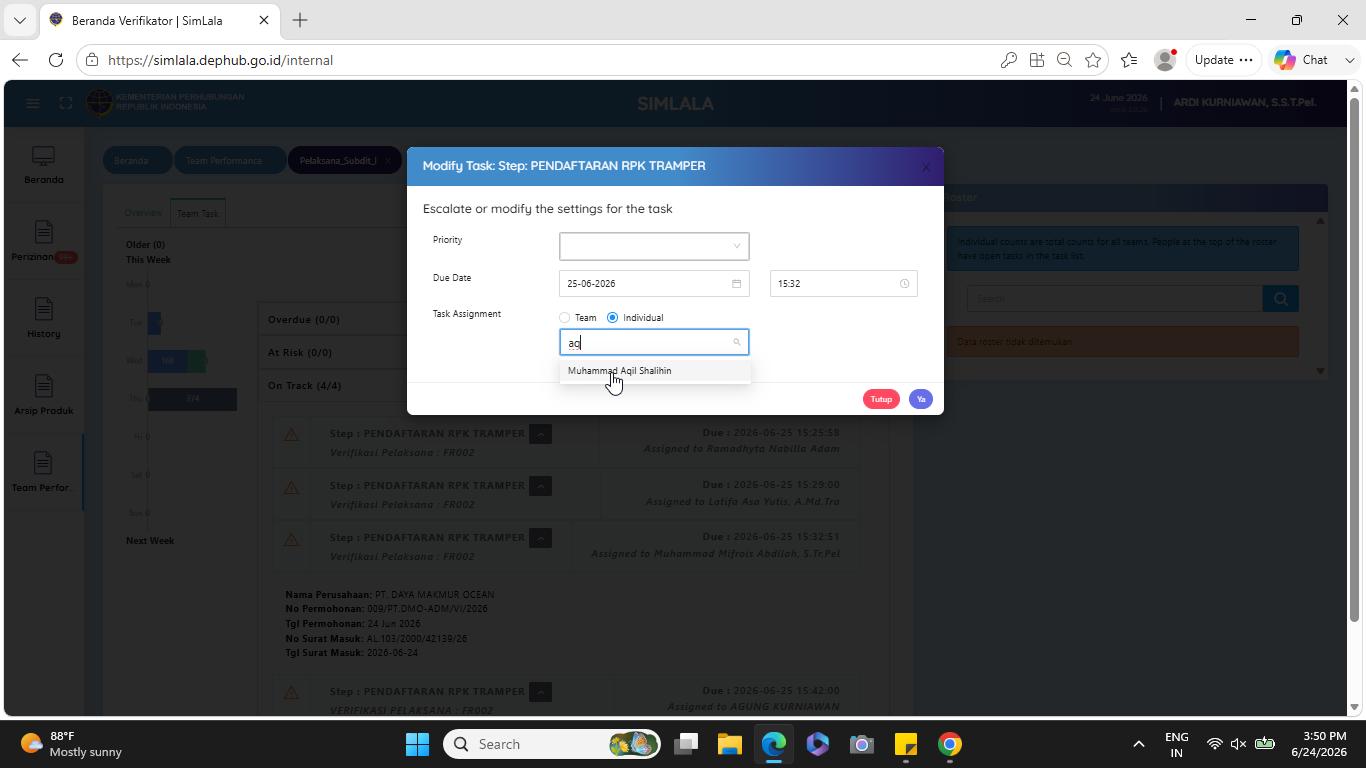Open Team Perfor. in the sidebar
This screenshot has width=1366, height=768.
(43, 474)
